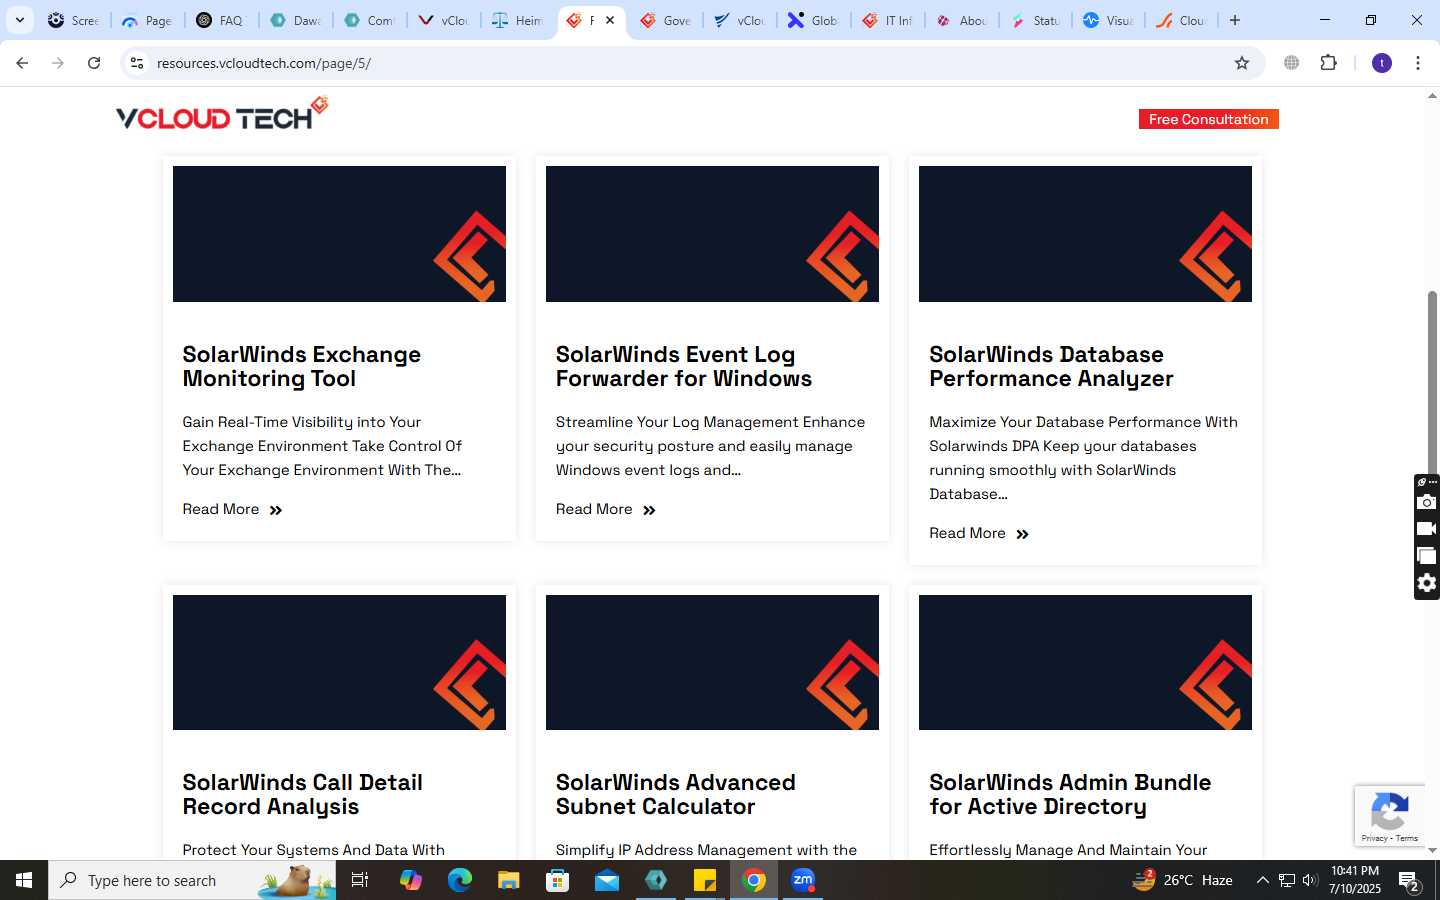Click the taskbar search box
The width and height of the screenshot is (1440, 900).
point(192,880)
